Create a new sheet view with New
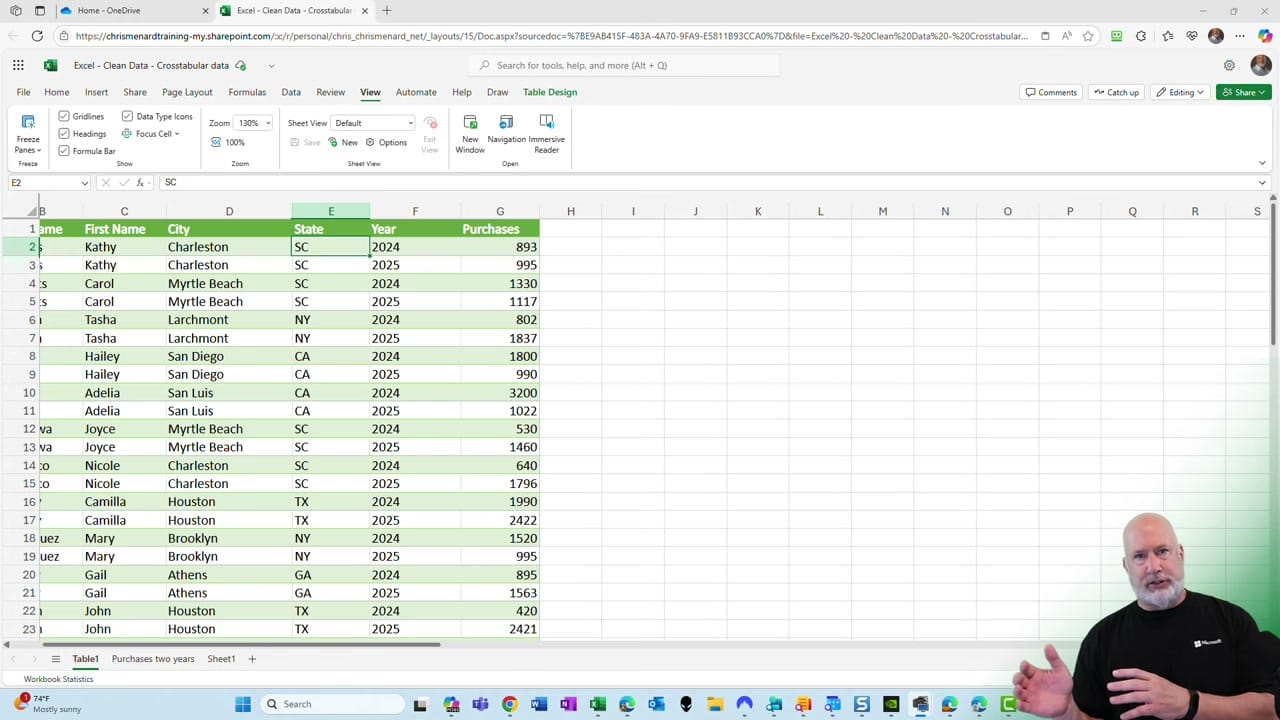 pyautogui.click(x=344, y=142)
